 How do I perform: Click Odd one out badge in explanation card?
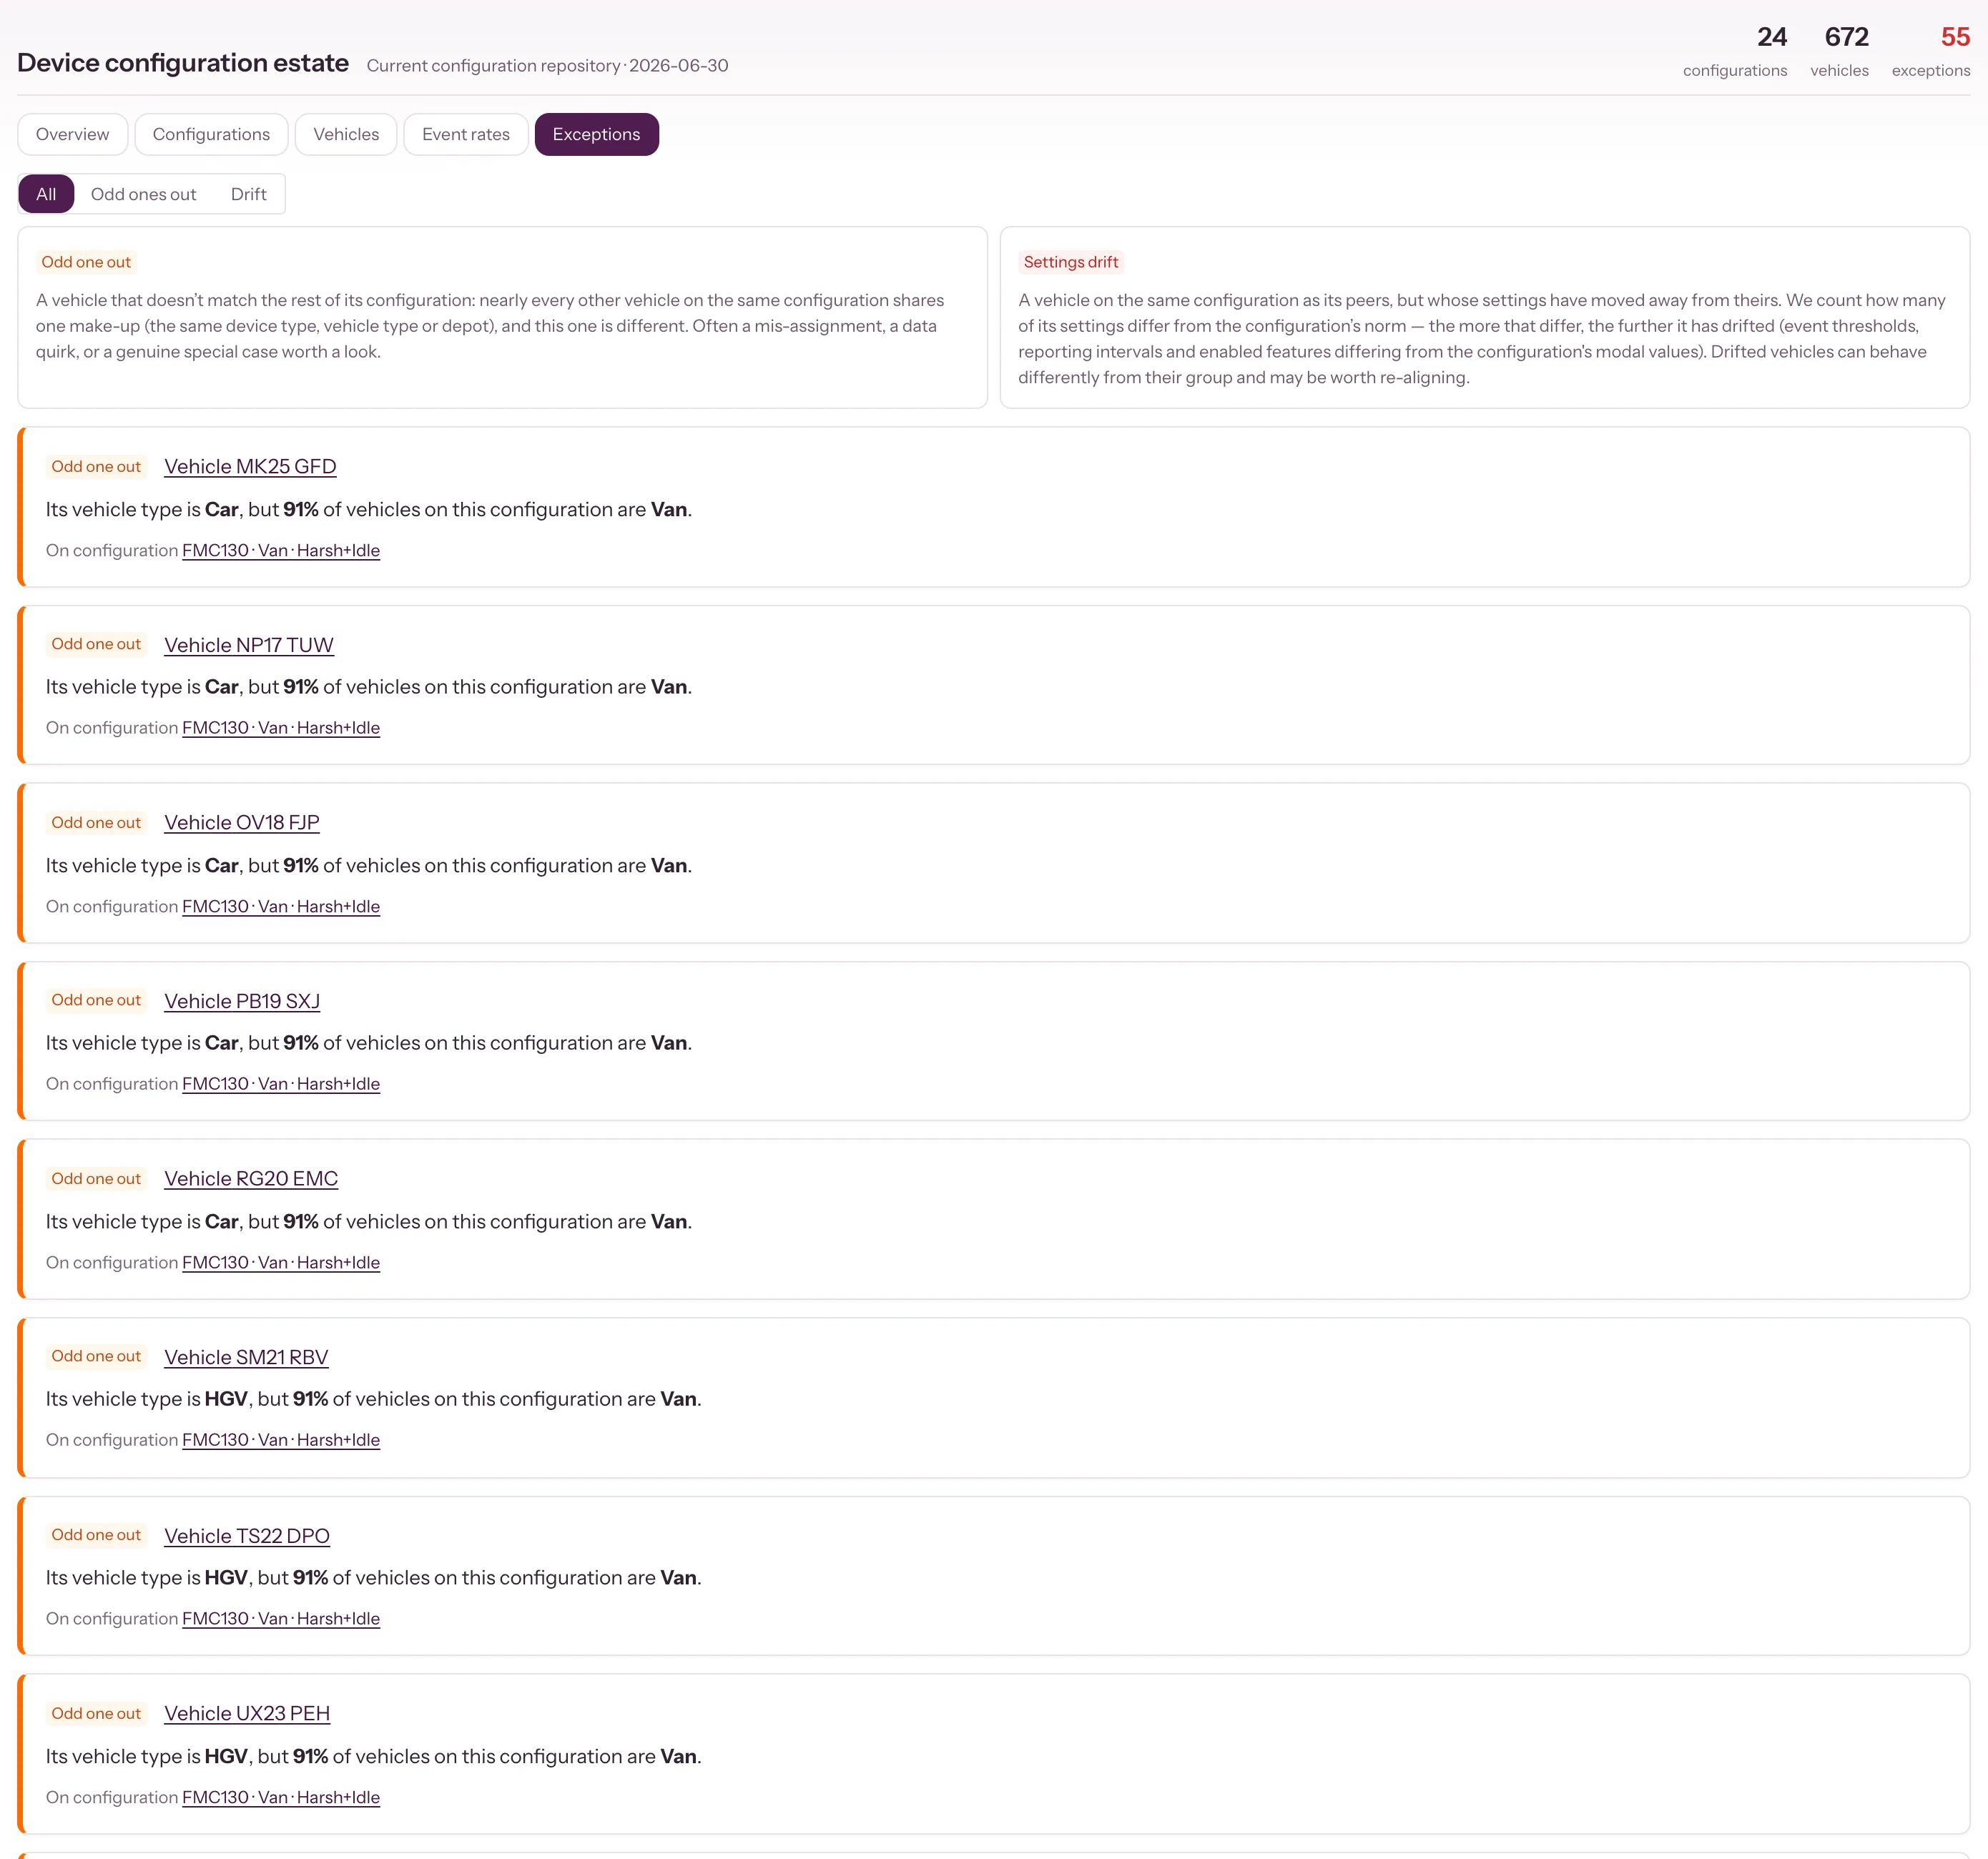point(86,262)
